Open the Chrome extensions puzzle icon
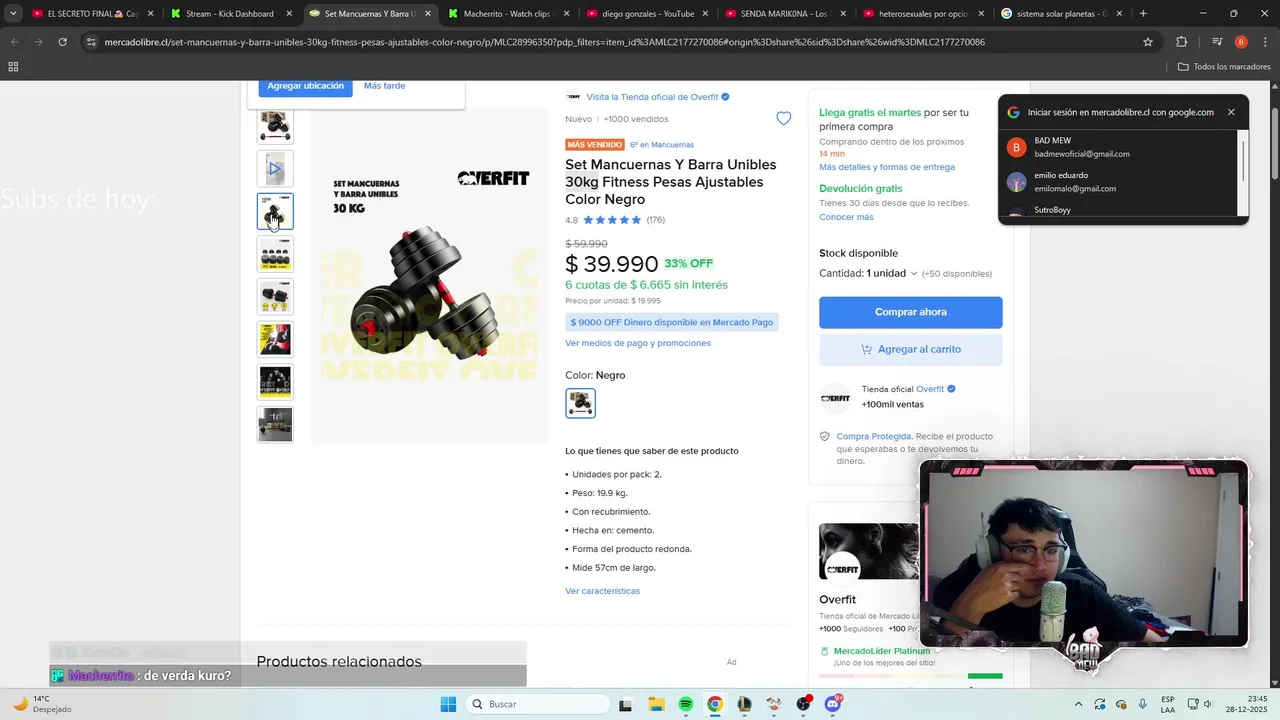This screenshot has height=720, width=1280. (1181, 42)
